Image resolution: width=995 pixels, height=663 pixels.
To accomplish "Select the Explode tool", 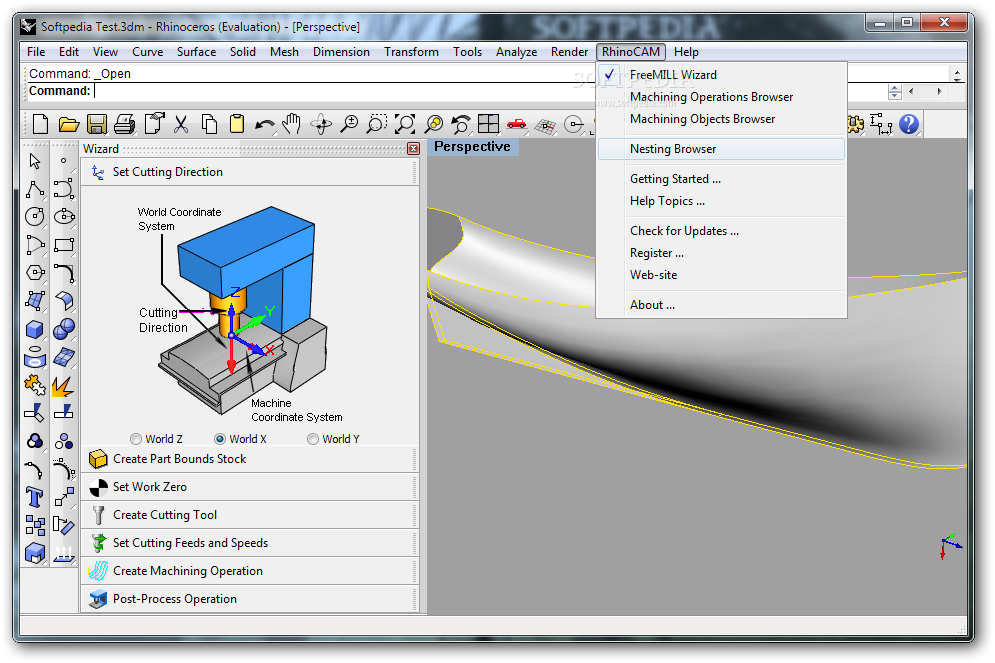I will click(64, 386).
